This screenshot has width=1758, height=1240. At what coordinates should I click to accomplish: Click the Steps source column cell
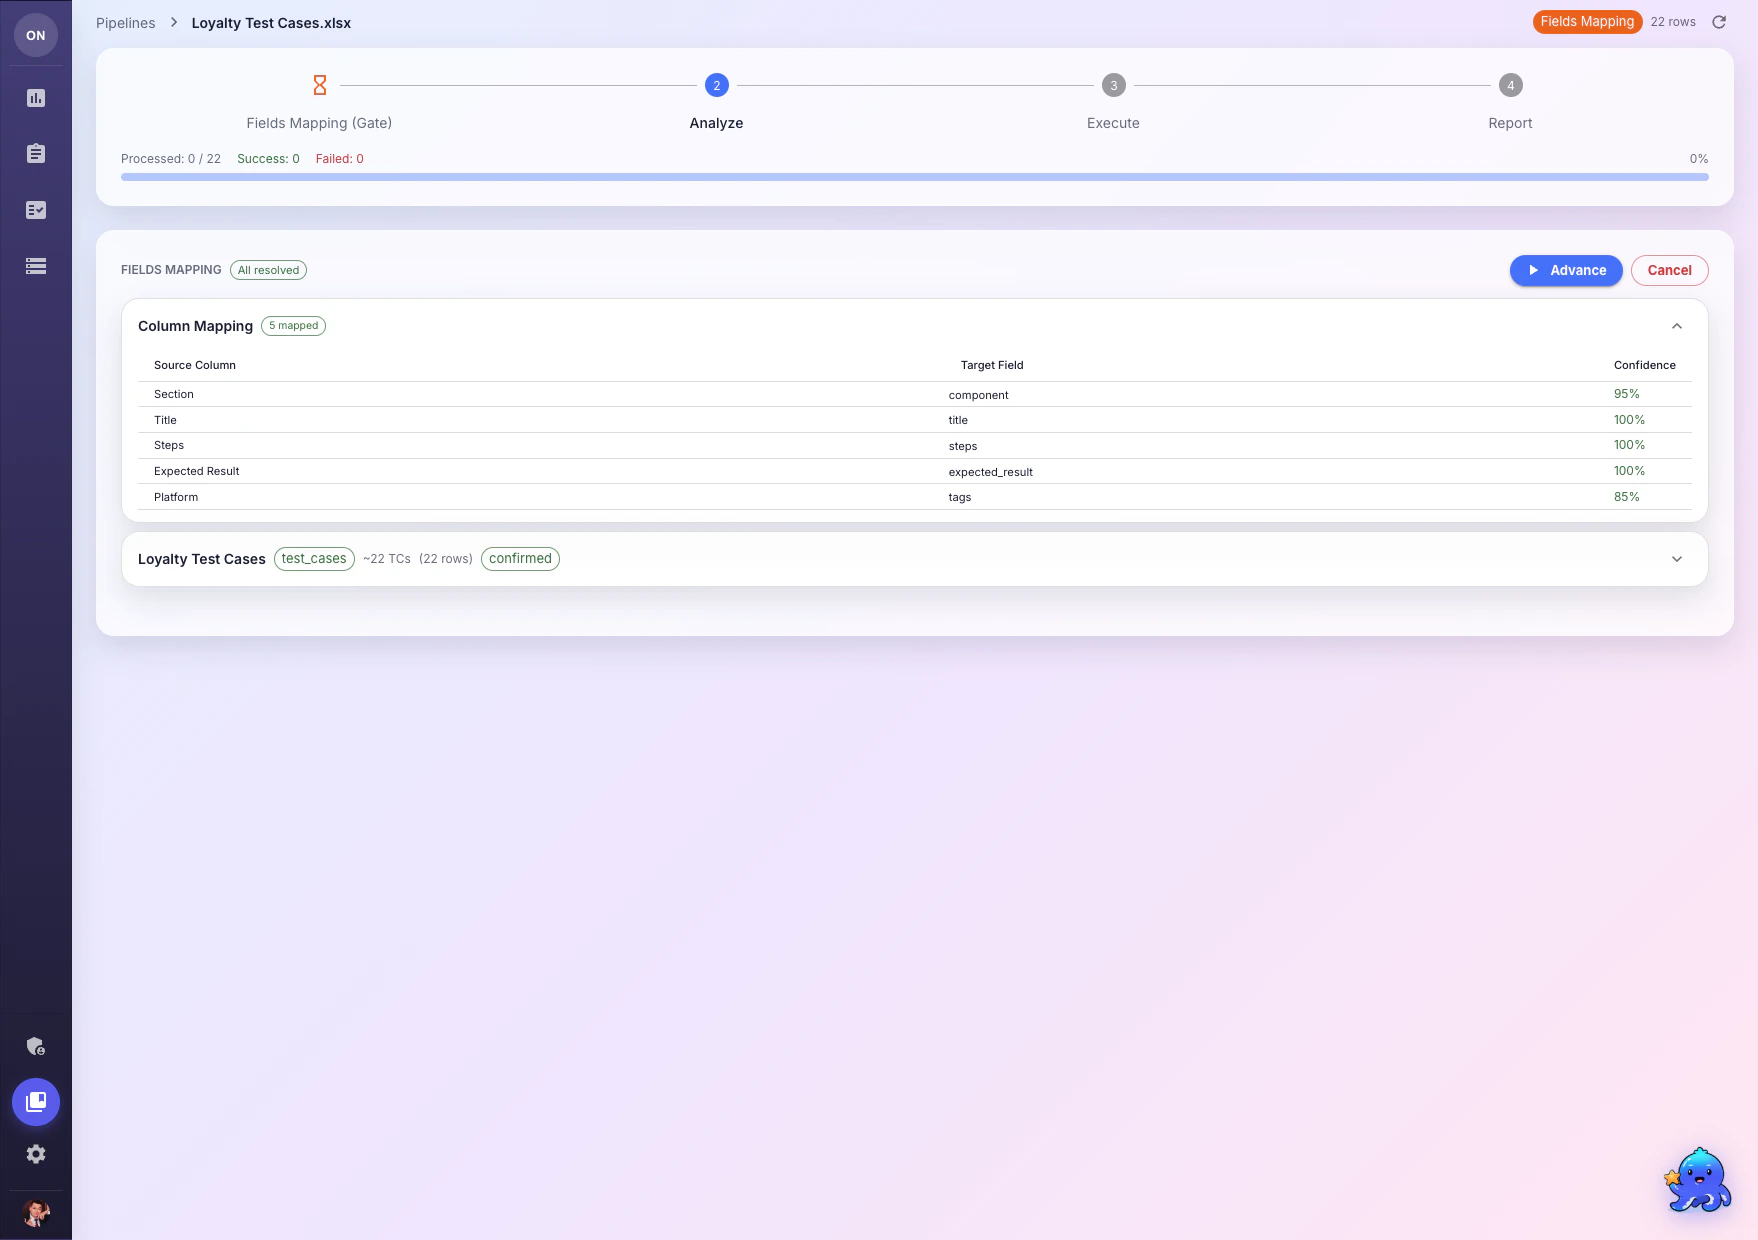[x=169, y=445]
